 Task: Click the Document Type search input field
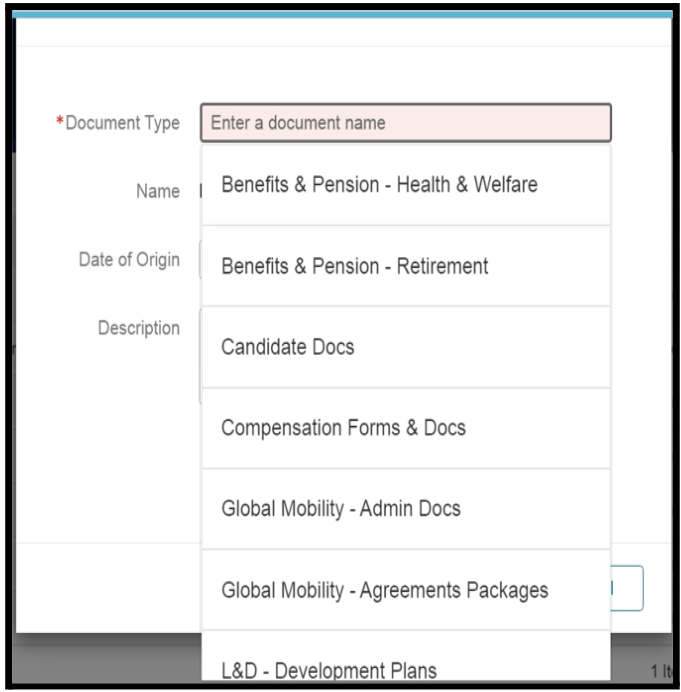(x=405, y=124)
